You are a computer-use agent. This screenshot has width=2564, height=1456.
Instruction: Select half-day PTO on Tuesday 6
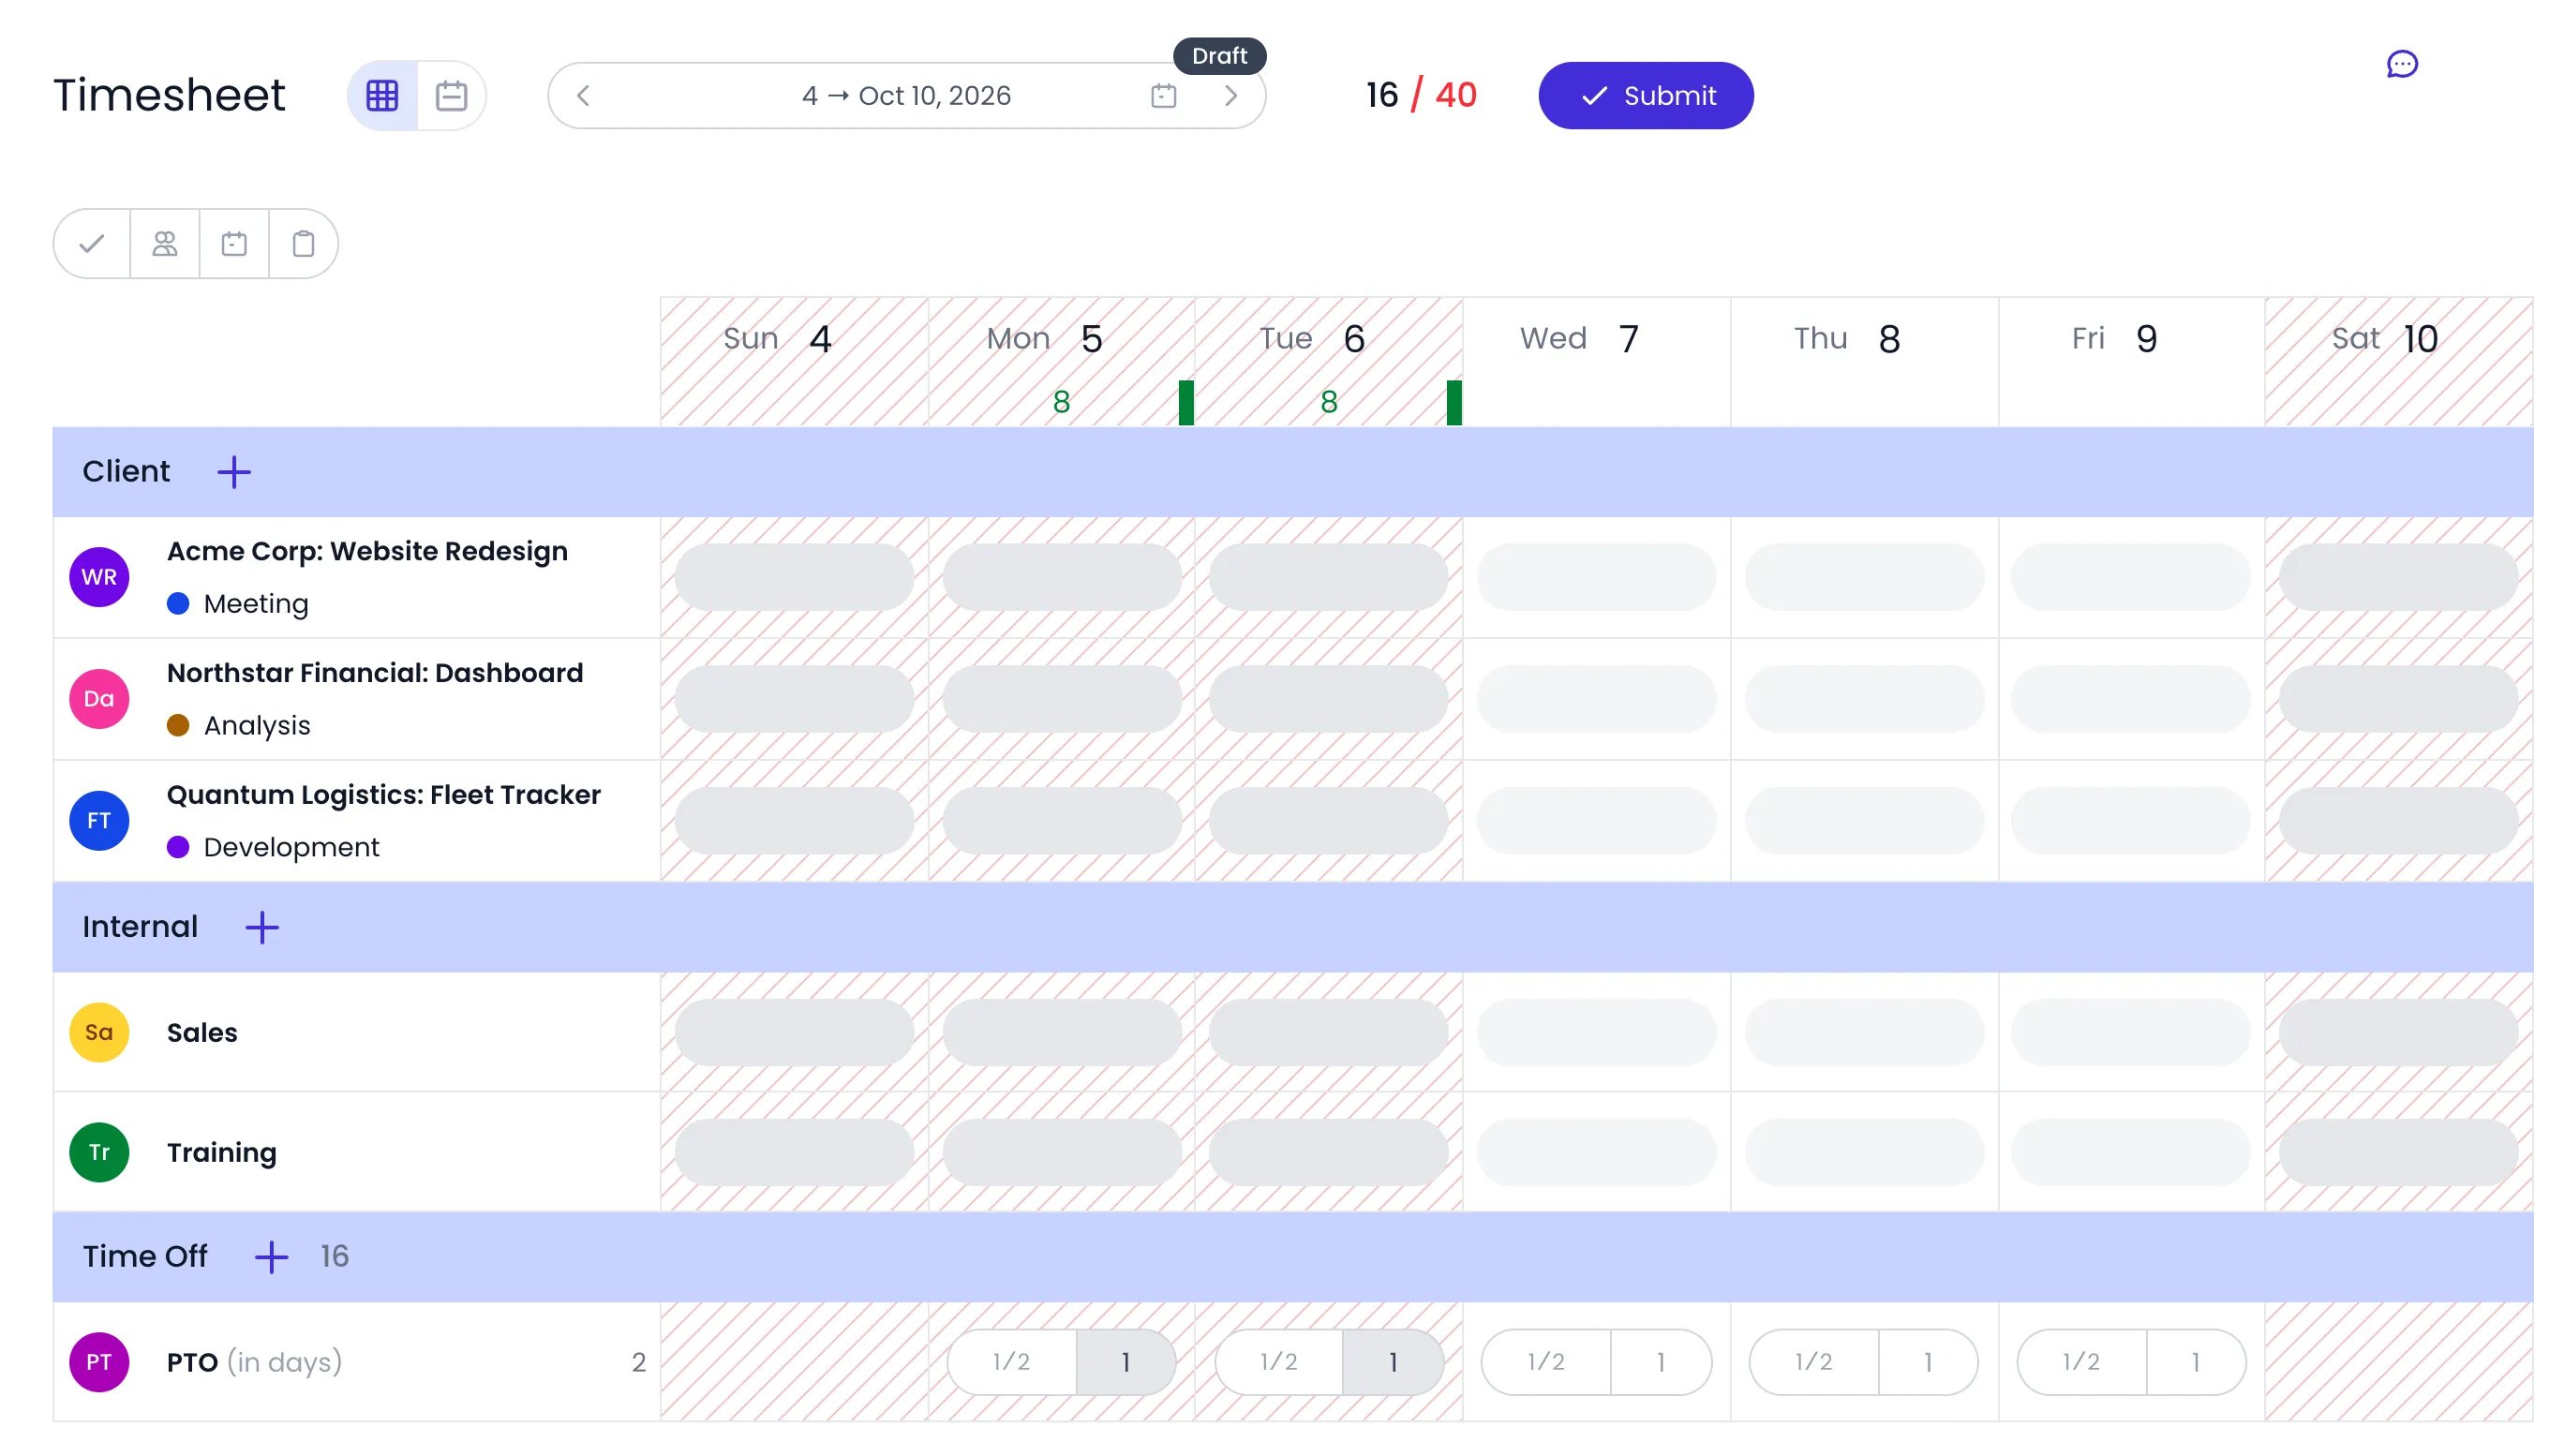(x=1278, y=1362)
